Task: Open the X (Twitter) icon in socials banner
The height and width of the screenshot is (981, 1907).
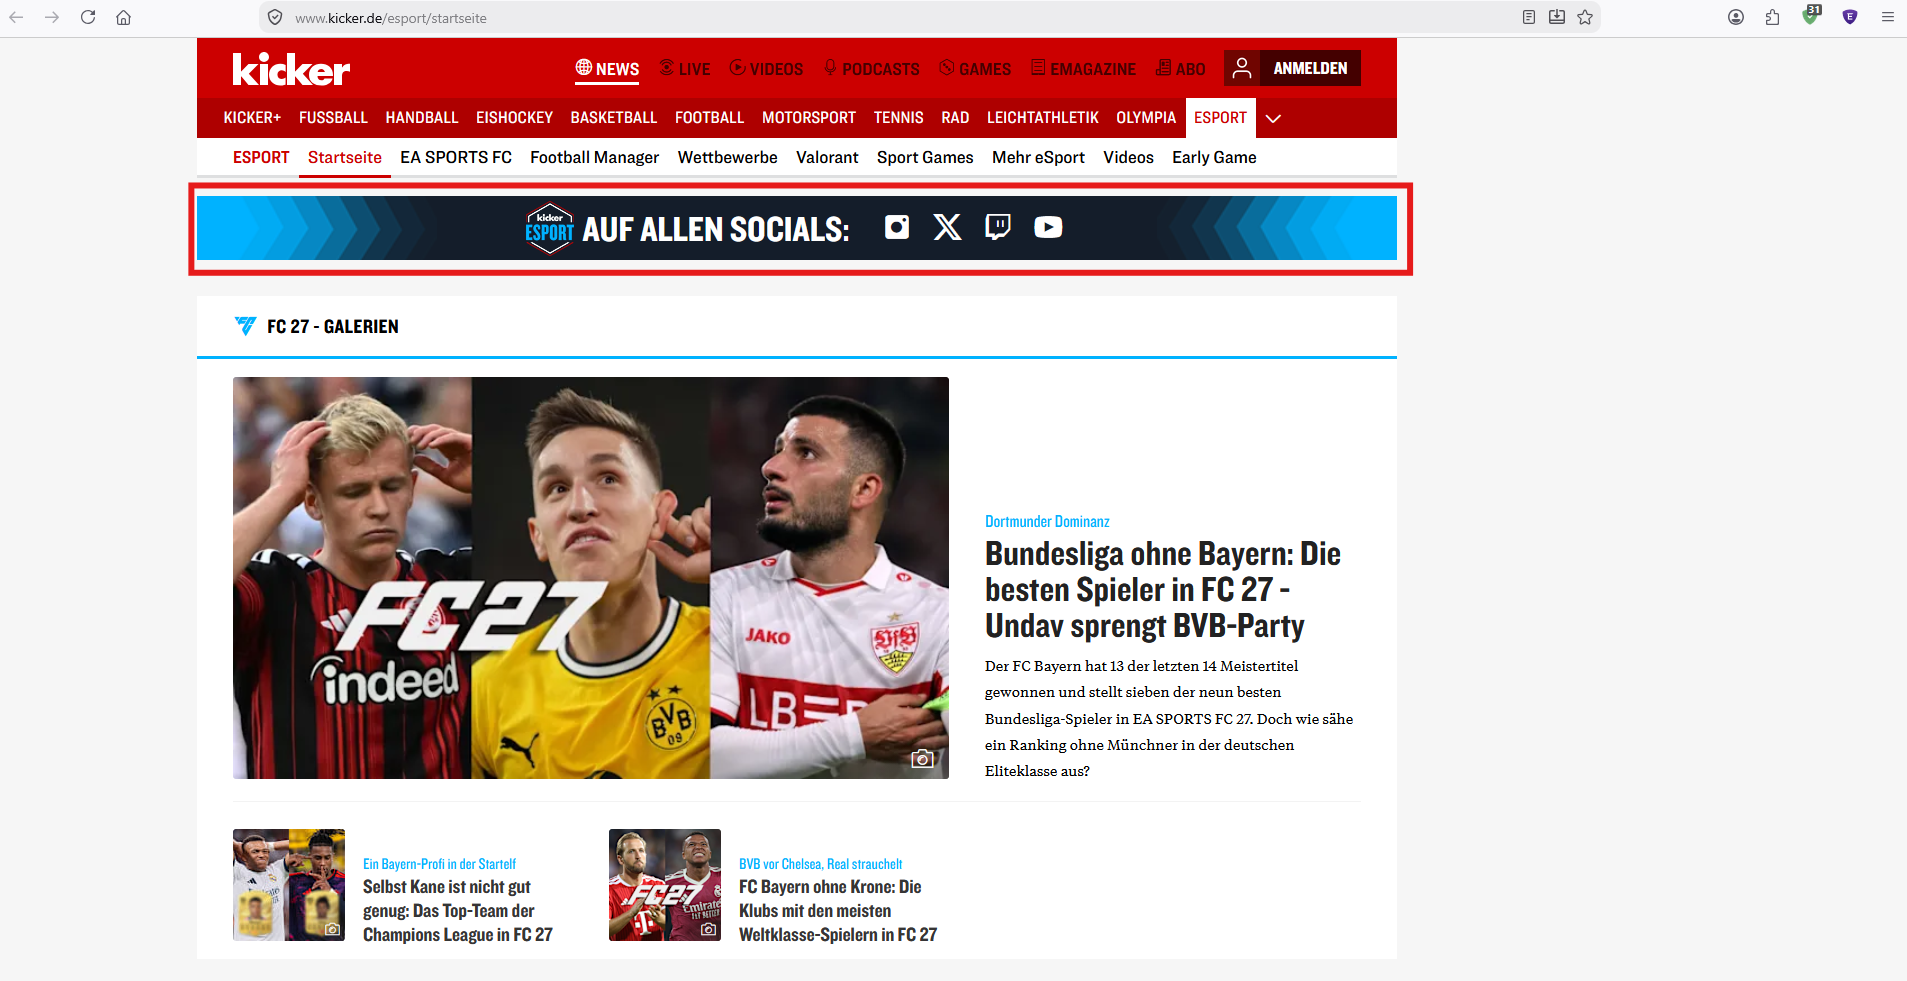Action: pos(947,227)
